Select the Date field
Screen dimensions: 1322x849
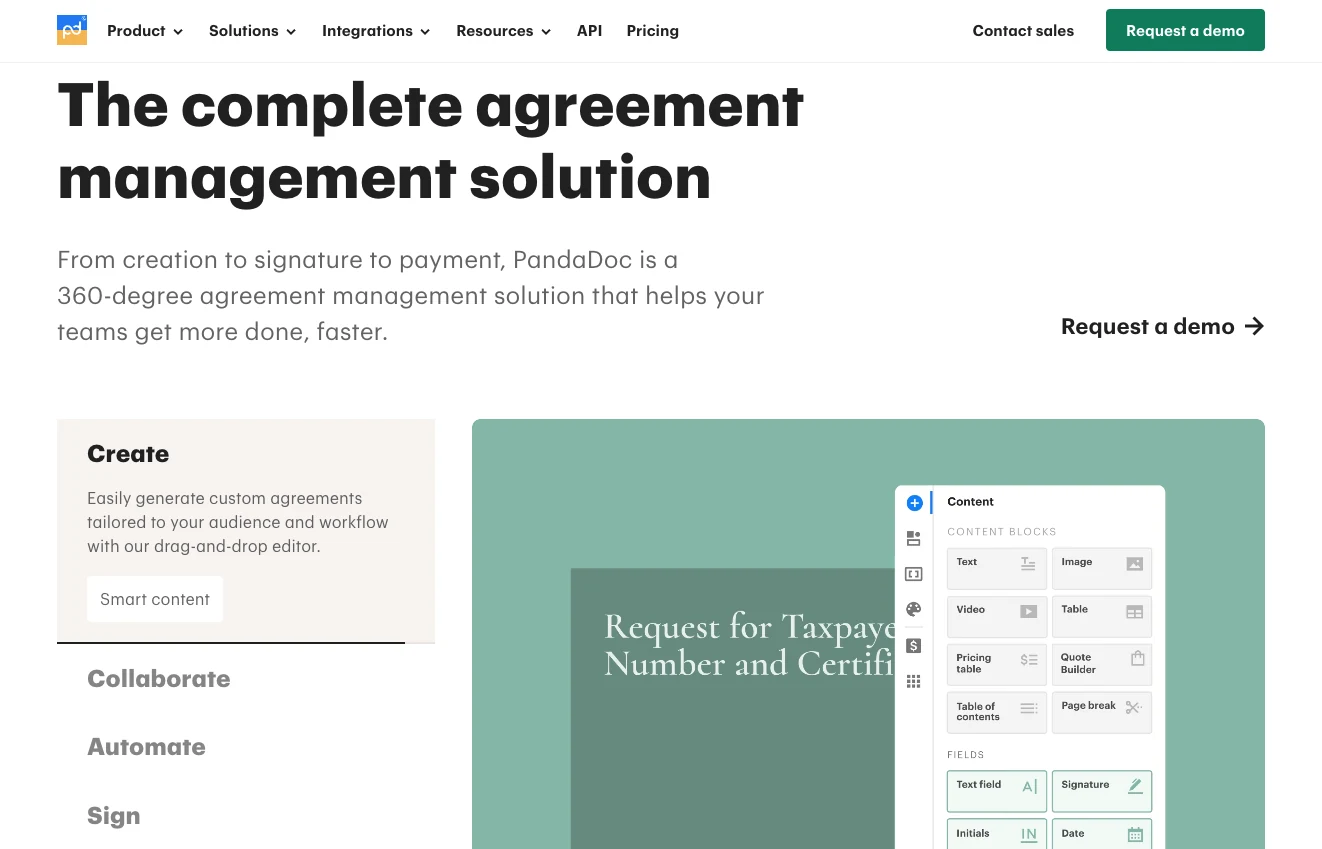[x=1102, y=835]
